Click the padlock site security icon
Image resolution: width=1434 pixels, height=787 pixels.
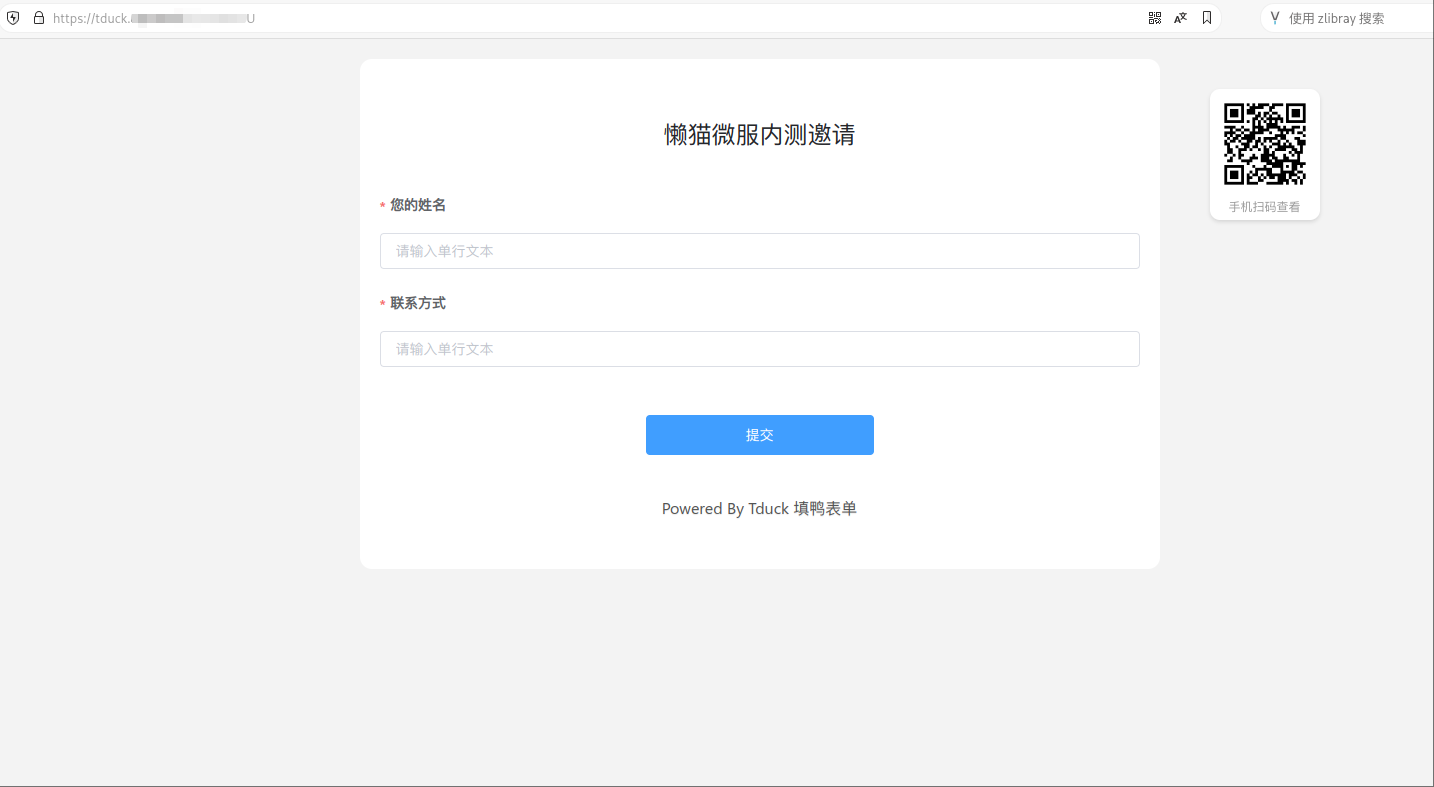39,18
